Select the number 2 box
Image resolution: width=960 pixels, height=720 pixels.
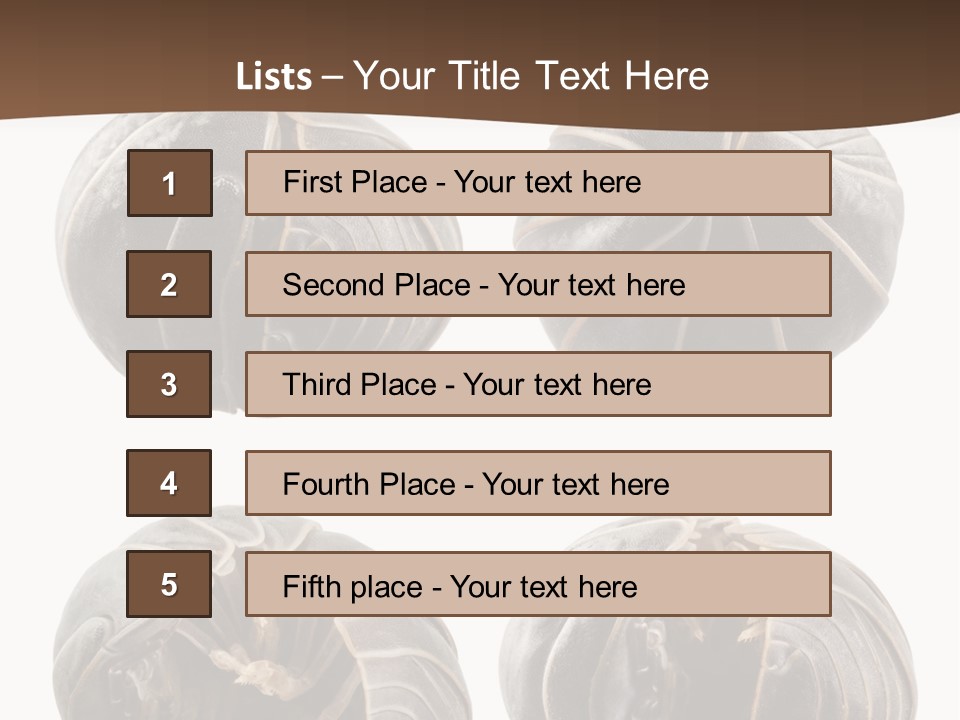point(169,284)
